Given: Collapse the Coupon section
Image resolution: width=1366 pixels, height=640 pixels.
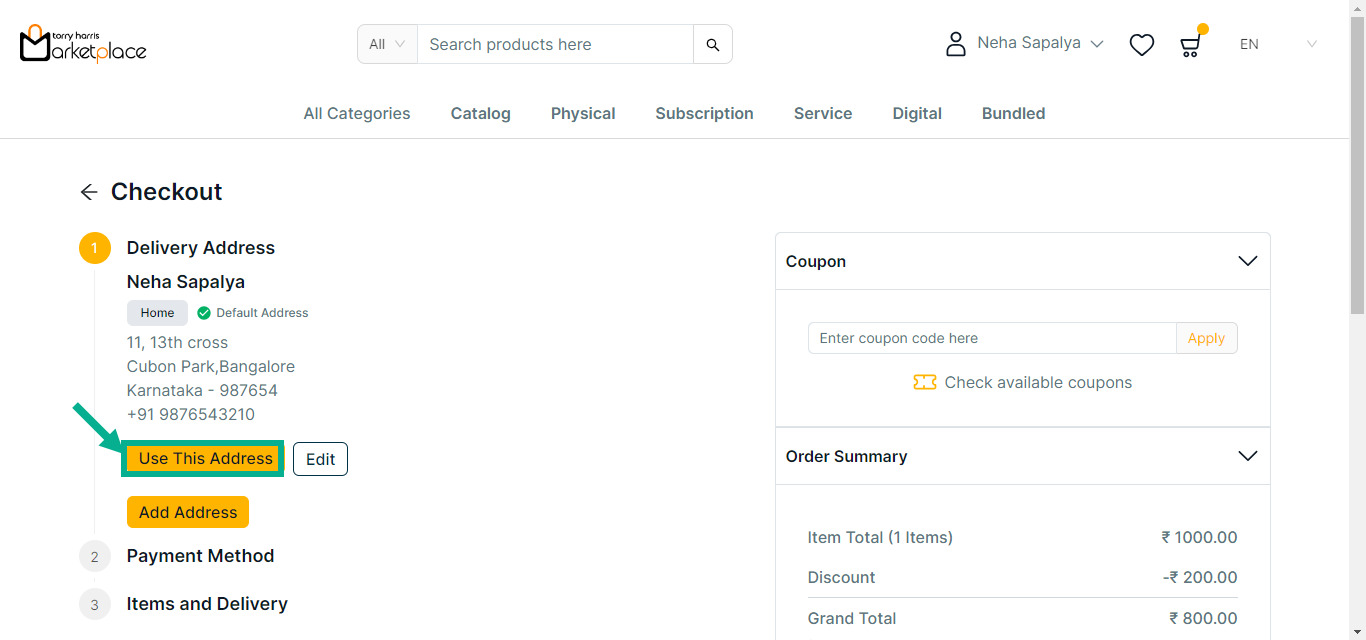Looking at the screenshot, I should [1247, 261].
